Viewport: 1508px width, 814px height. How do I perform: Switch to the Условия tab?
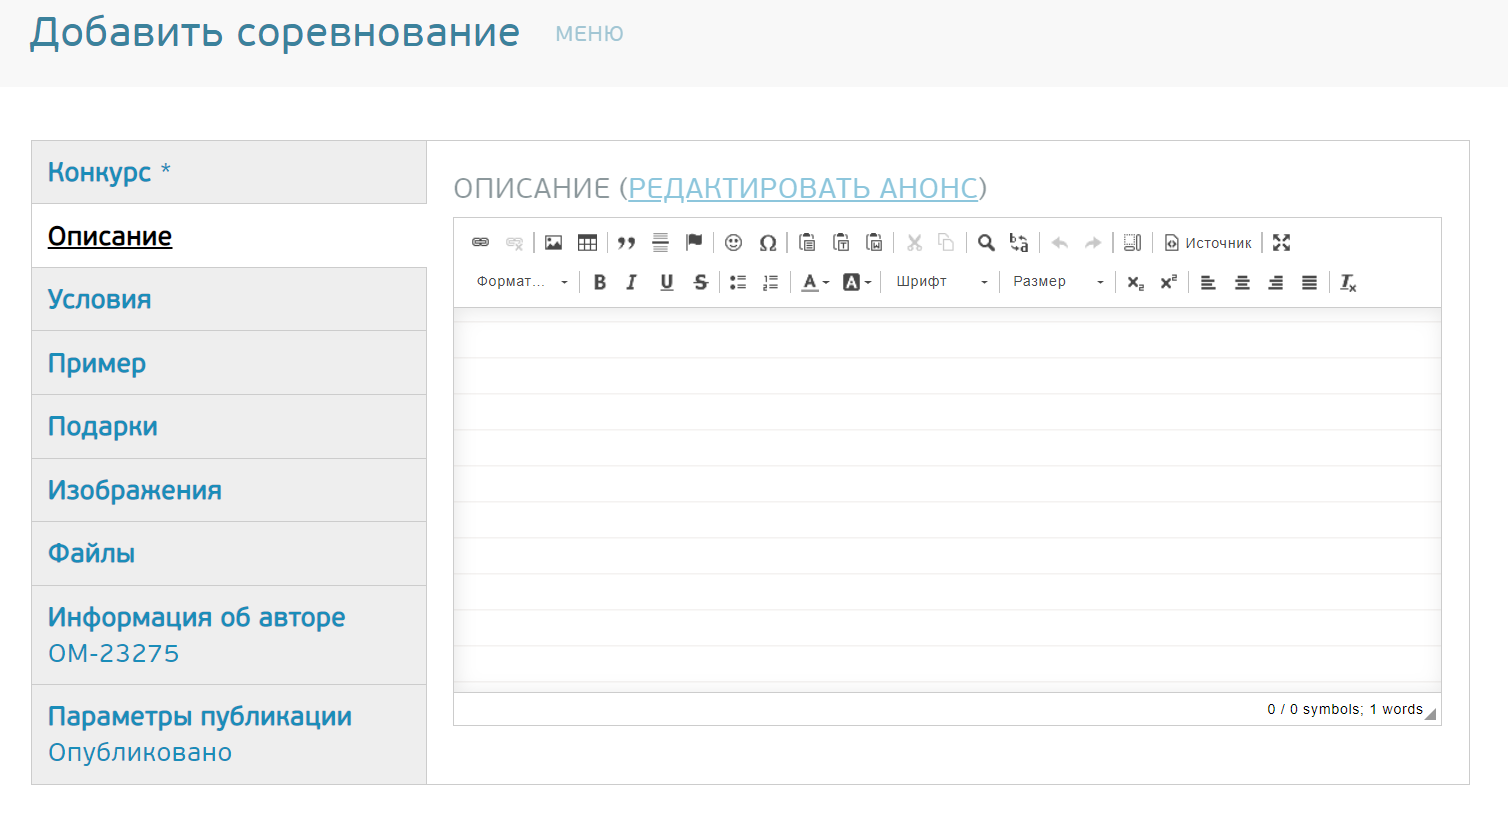[x=100, y=299]
